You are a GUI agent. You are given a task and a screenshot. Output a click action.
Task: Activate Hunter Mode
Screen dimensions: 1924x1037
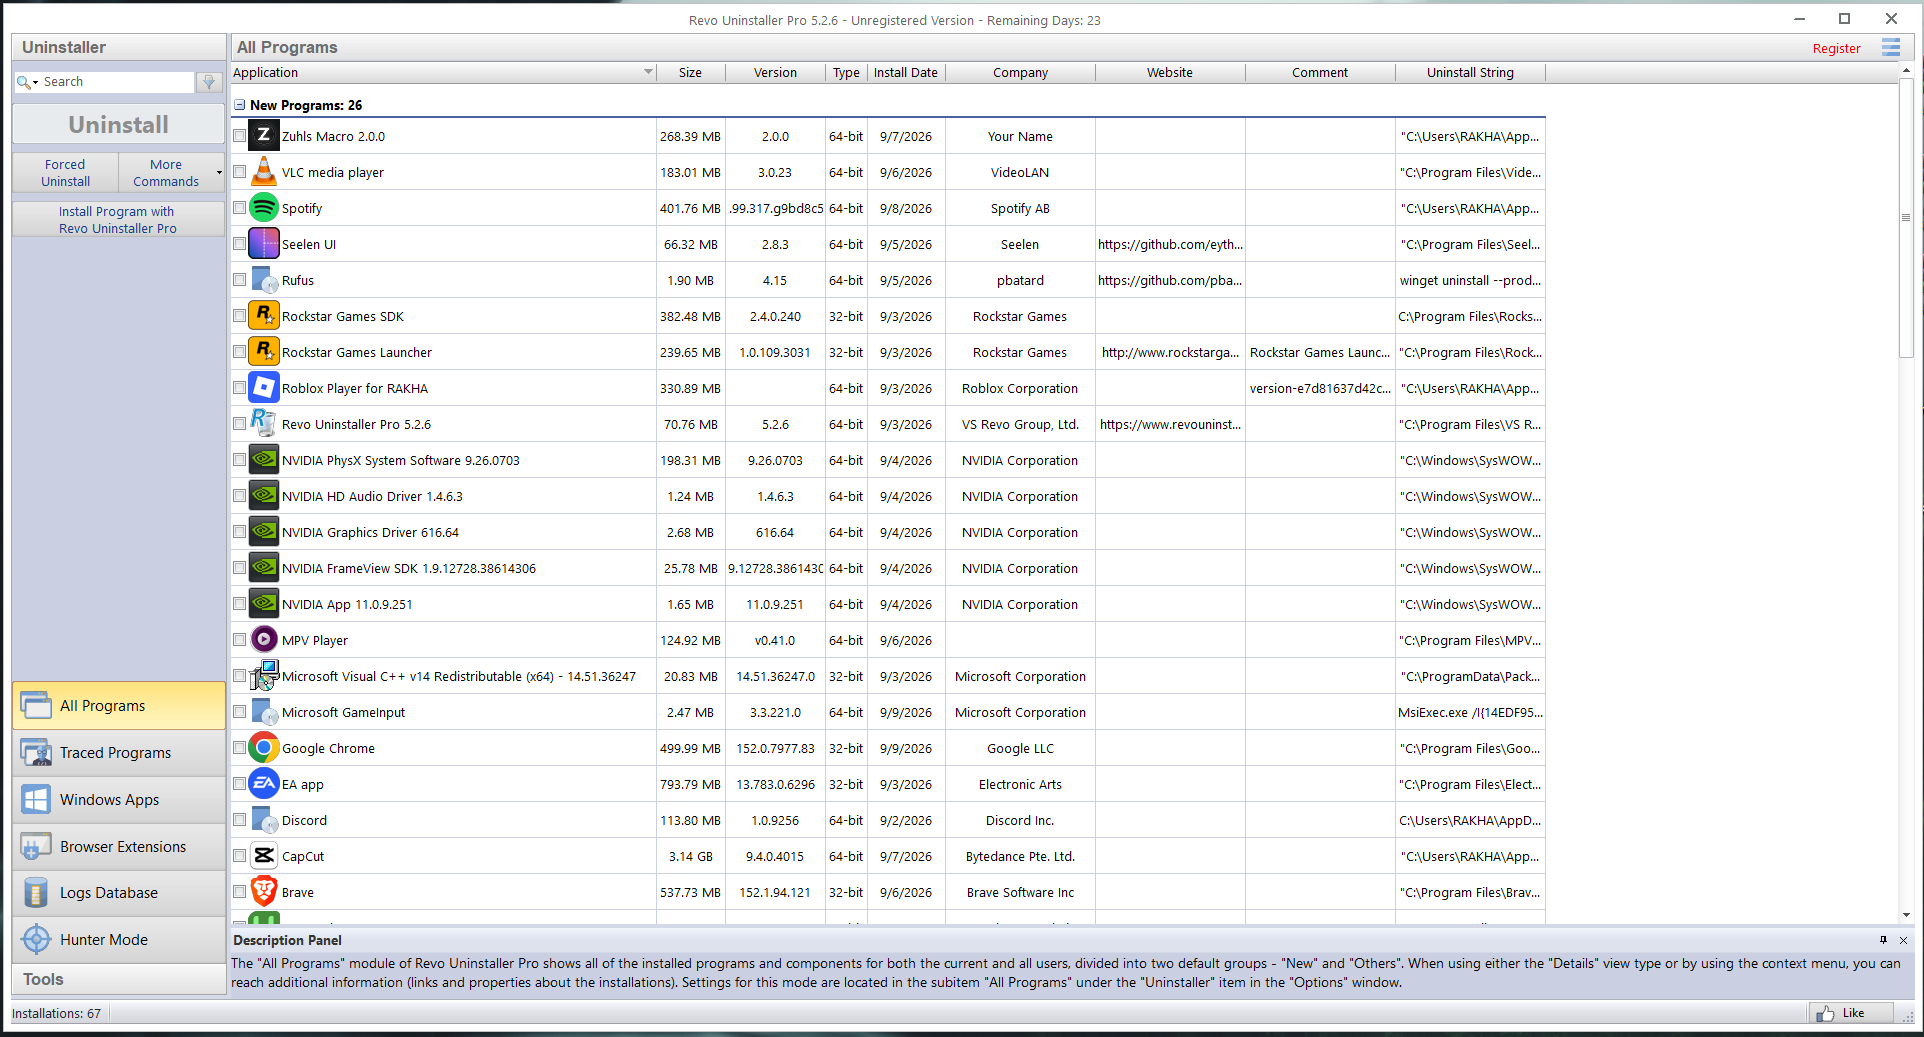point(119,940)
